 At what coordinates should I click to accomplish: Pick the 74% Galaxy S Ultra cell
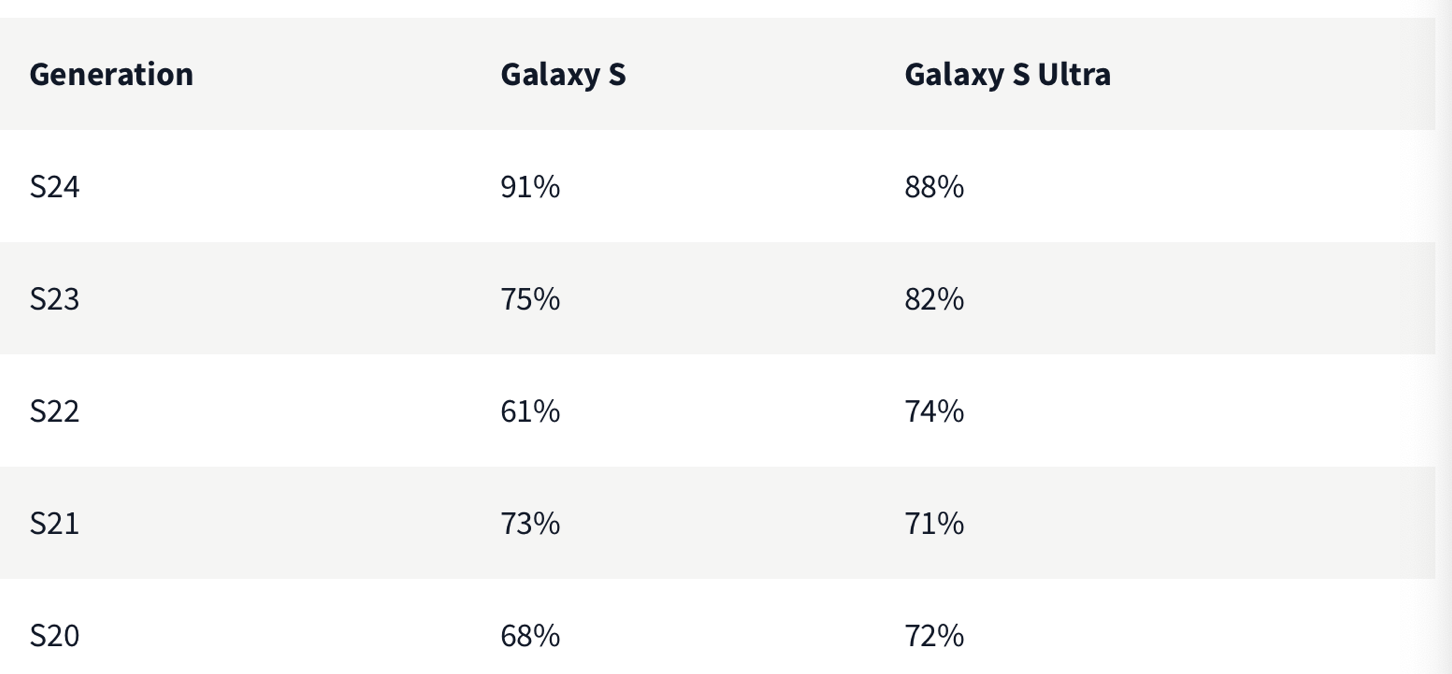pos(934,411)
